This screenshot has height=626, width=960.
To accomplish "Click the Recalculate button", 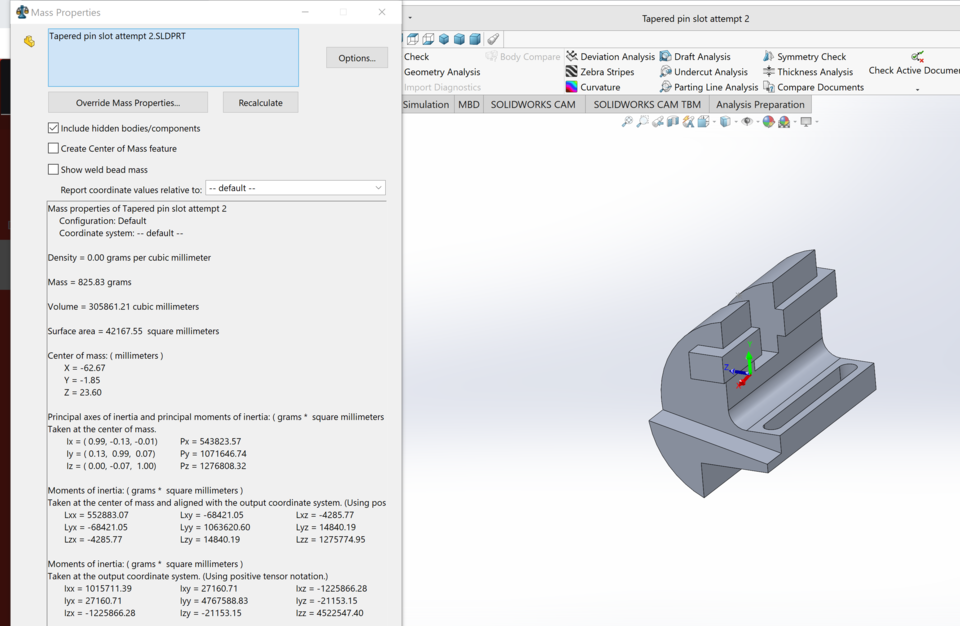I will [258, 102].
